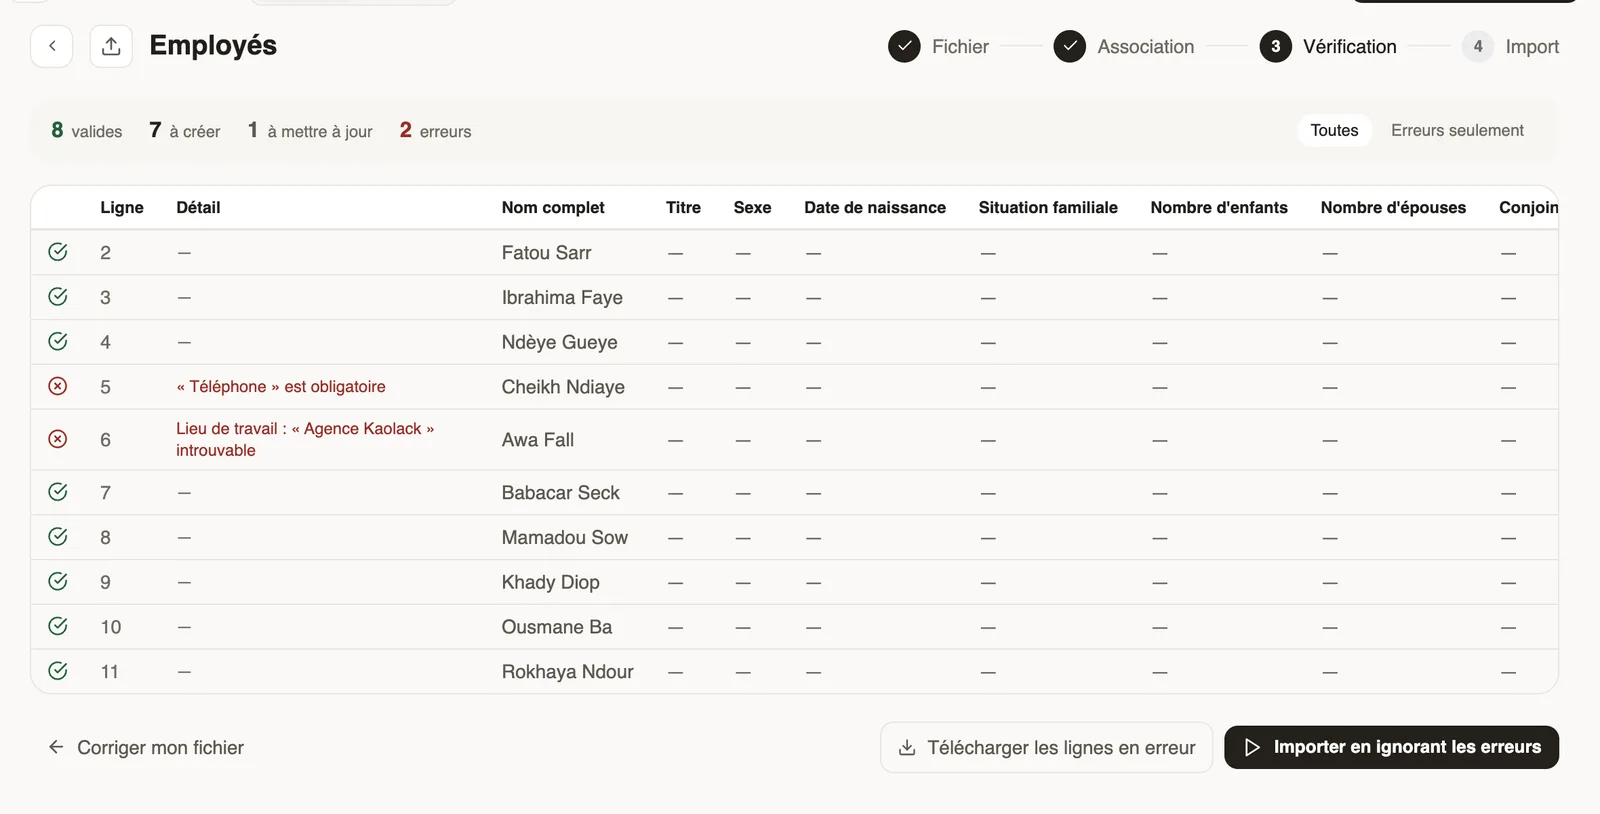Click the 7 à créer counter
This screenshot has width=1600, height=814.
tap(185, 131)
